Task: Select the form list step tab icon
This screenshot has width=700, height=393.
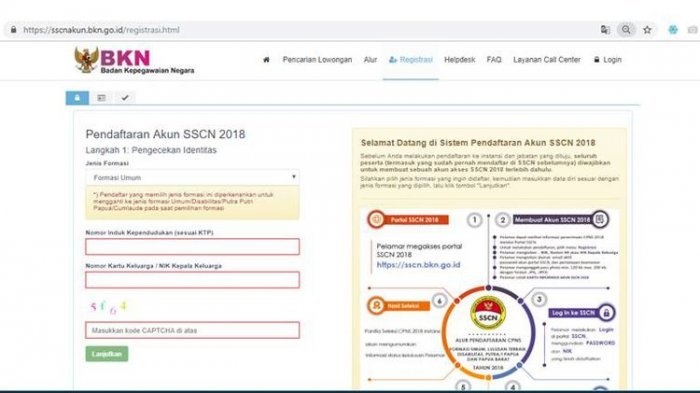Action: (x=101, y=98)
